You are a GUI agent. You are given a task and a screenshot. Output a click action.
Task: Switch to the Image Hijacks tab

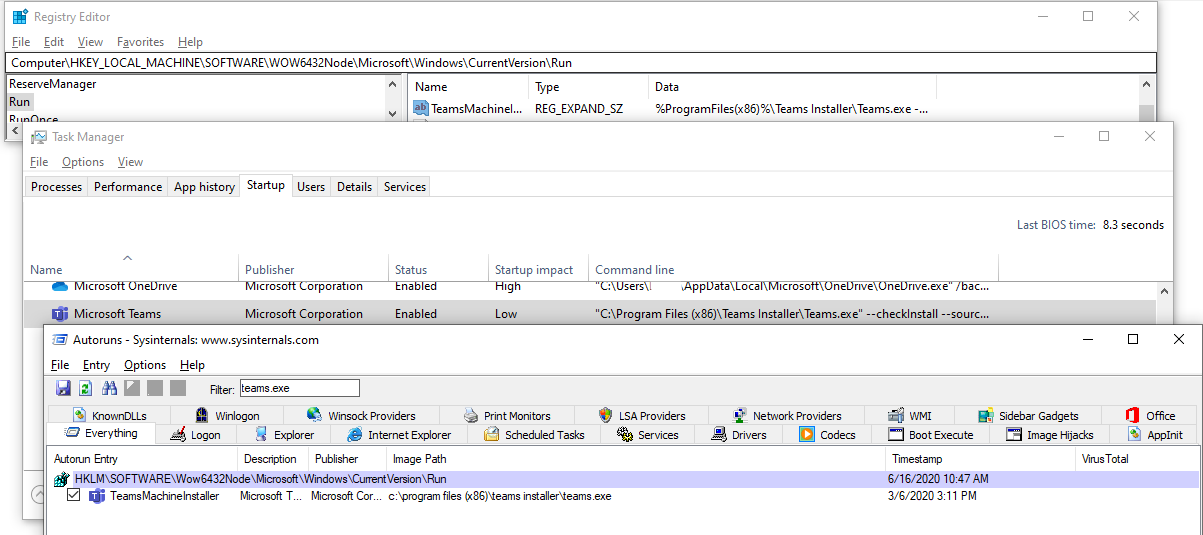coord(1051,434)
